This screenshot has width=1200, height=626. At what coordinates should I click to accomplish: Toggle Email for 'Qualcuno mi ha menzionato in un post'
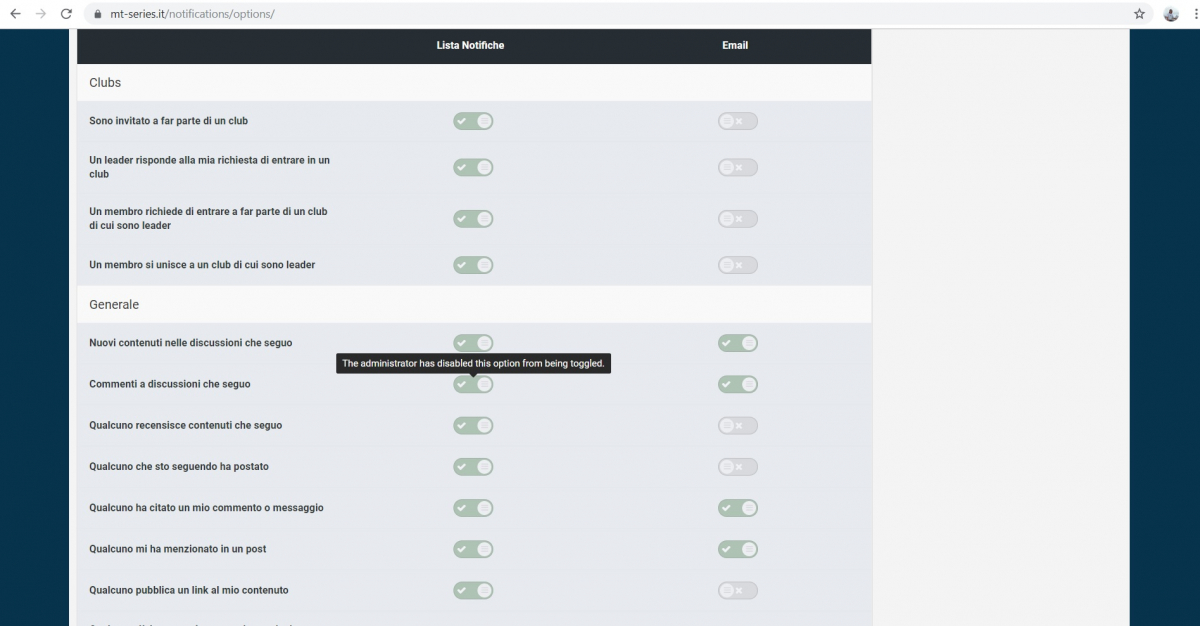738,549
